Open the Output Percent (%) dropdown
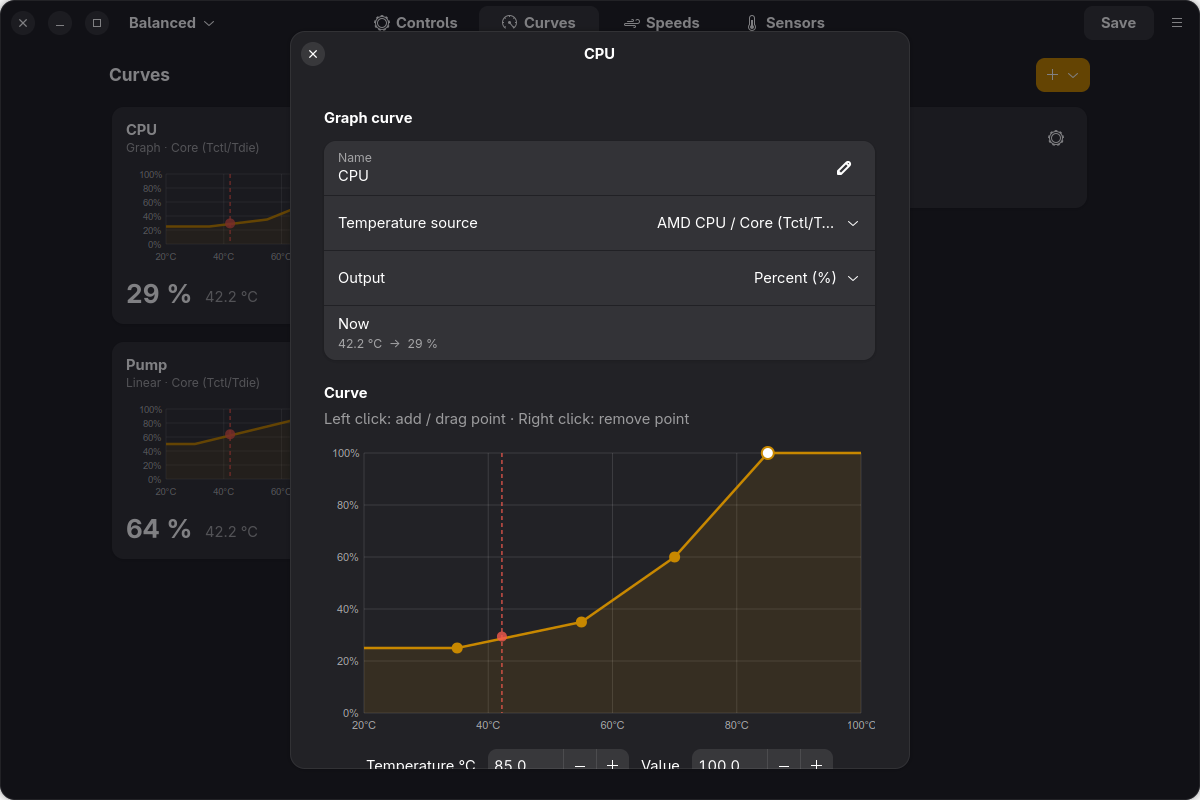 tap(599, 278)
